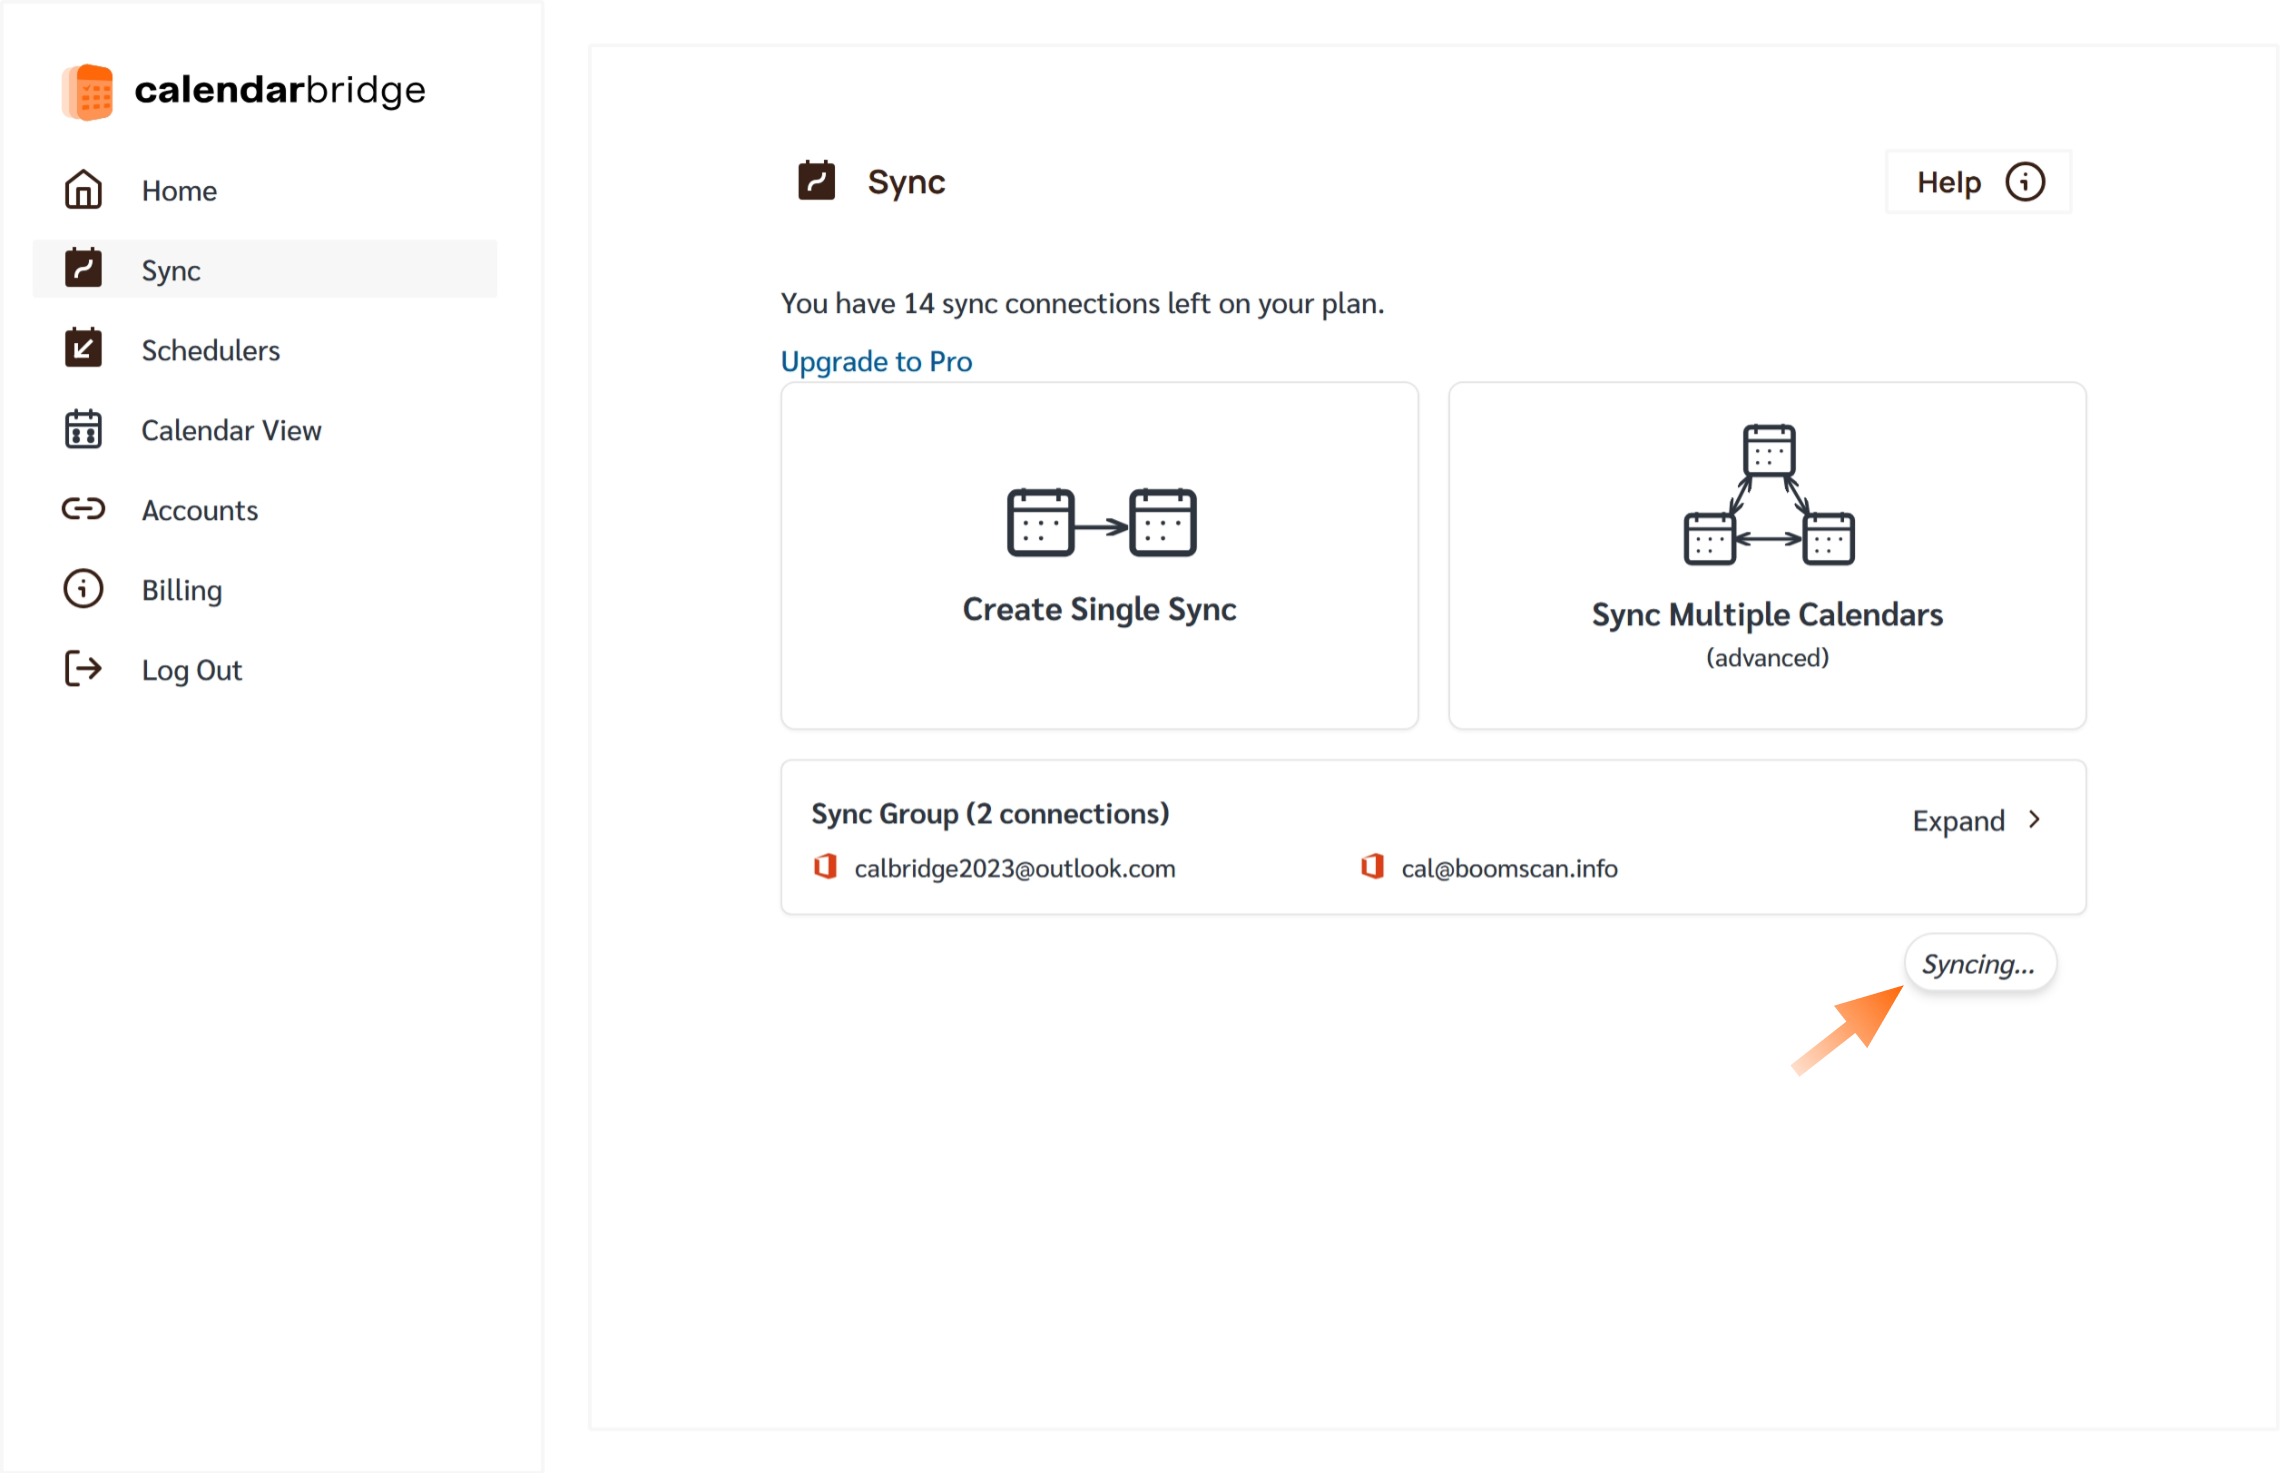Click the Sync page heading text
The image size is (2296, 1473).
point(906,182)
